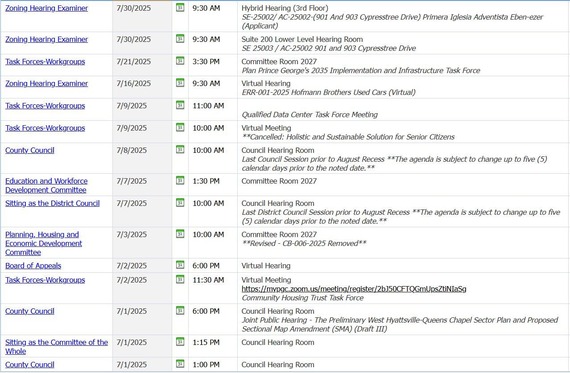Click calendar icon for 7/8/2025 County Council row
The width and height of the screenshot is (570, 373).
(x=180, y=149)
